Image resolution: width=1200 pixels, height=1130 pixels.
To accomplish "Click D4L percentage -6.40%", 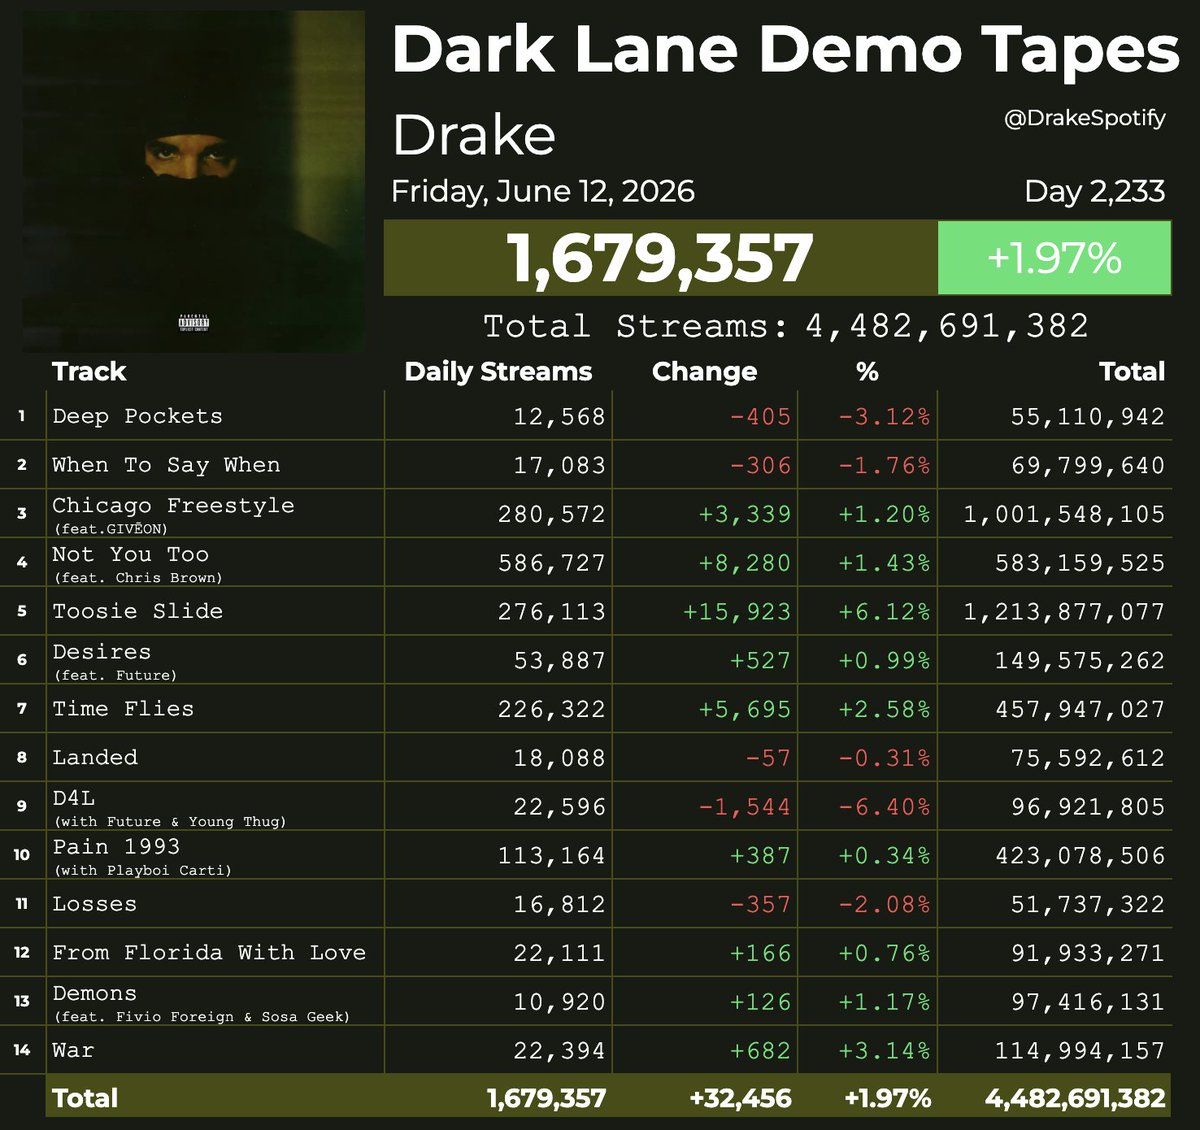I will pos(884,807).
